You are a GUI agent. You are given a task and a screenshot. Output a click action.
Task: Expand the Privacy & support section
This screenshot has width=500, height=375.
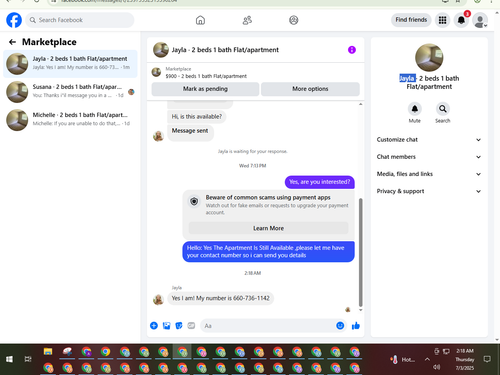coord(429,191)
